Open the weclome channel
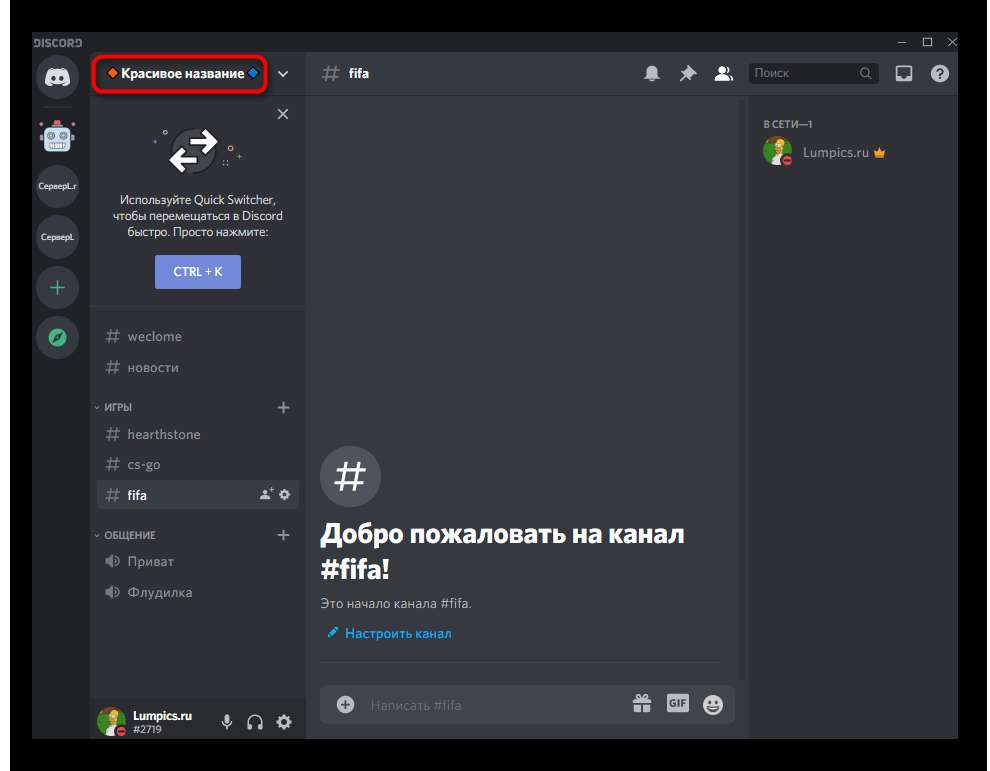This screenshot has width=990, height=771. pos(198,337)
